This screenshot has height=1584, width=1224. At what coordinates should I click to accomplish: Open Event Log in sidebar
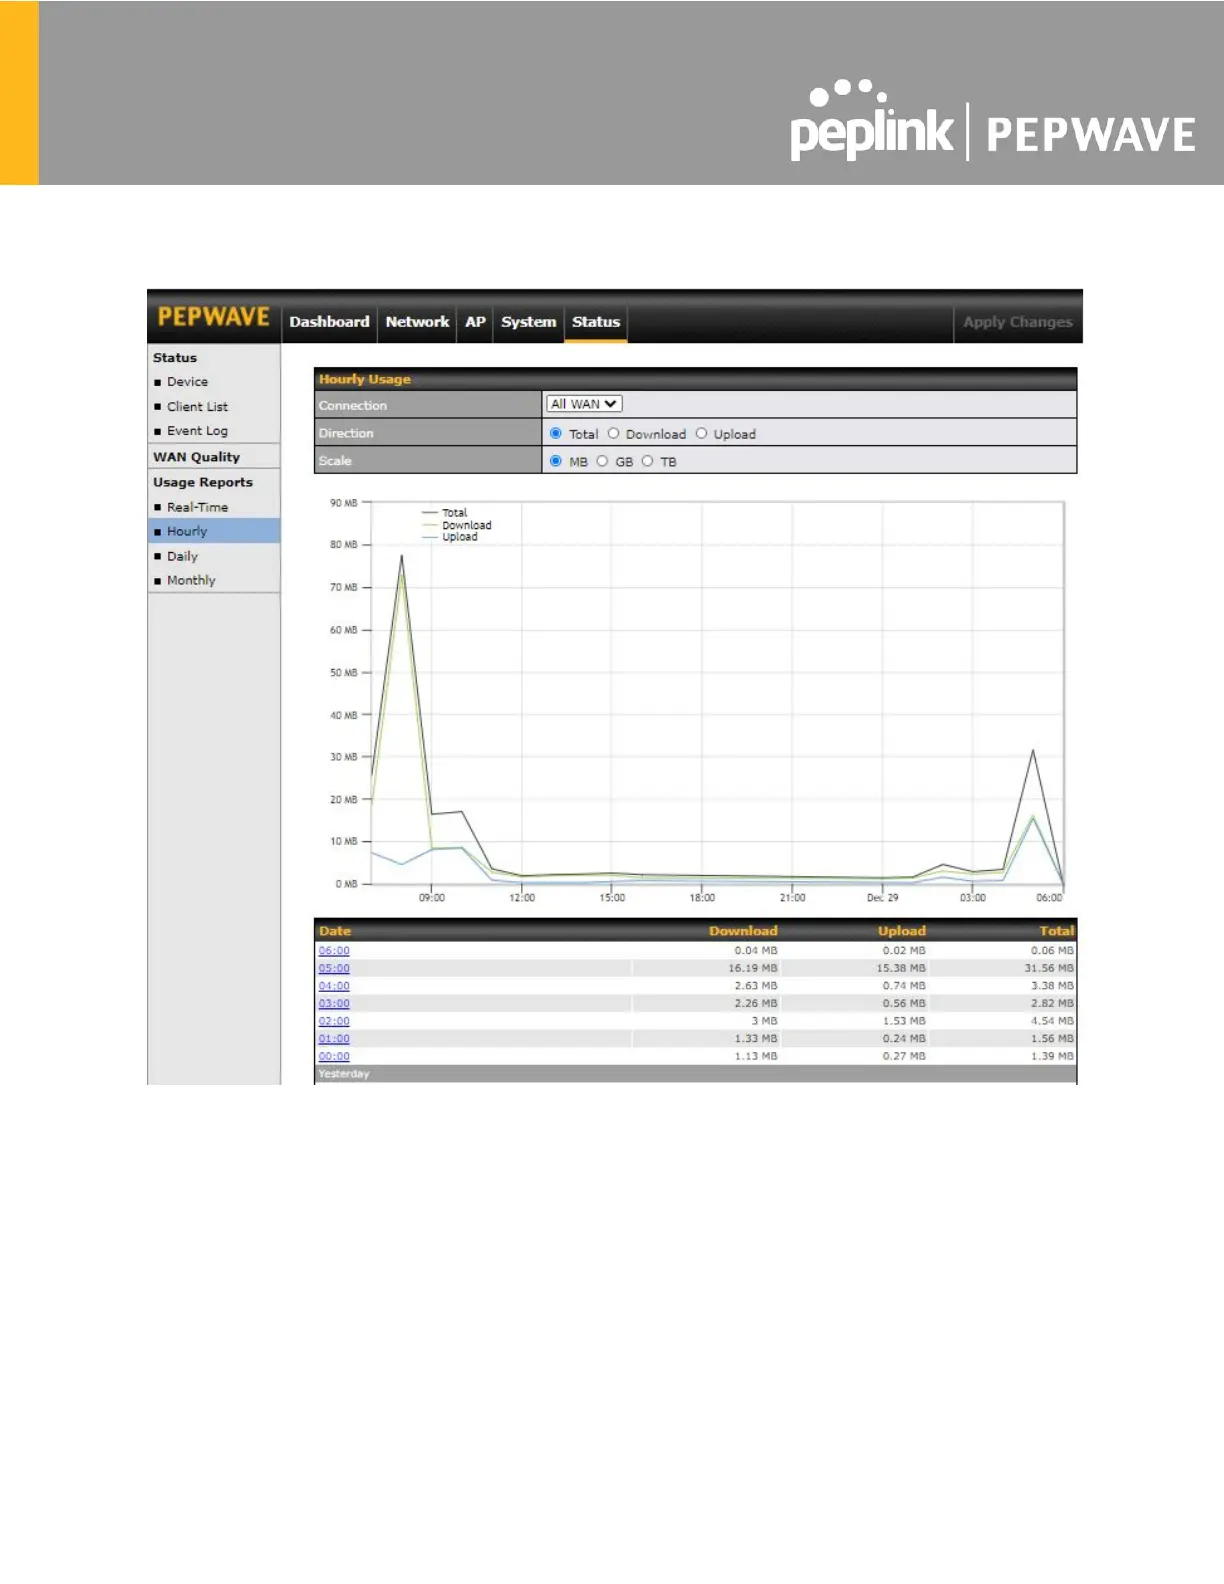(197, 431)
